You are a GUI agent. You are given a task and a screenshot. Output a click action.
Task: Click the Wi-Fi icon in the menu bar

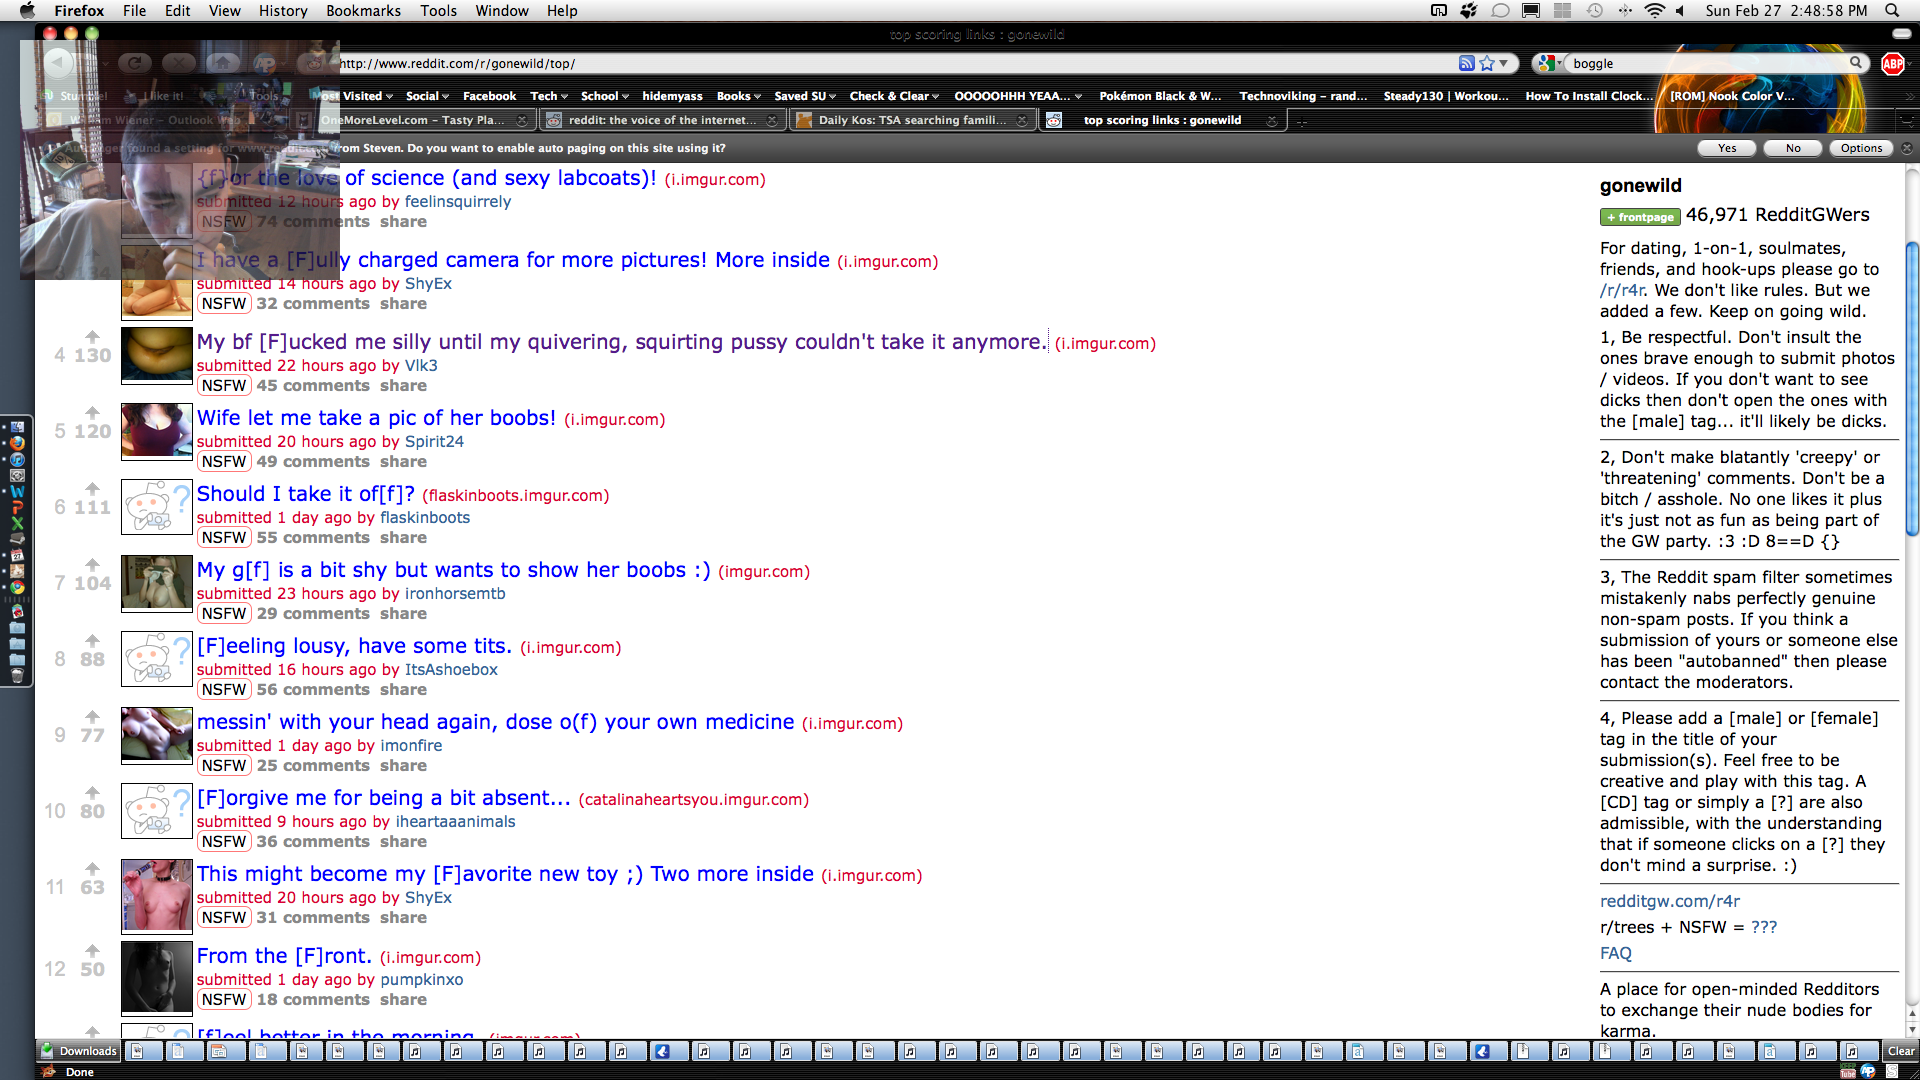(1654, 11)
